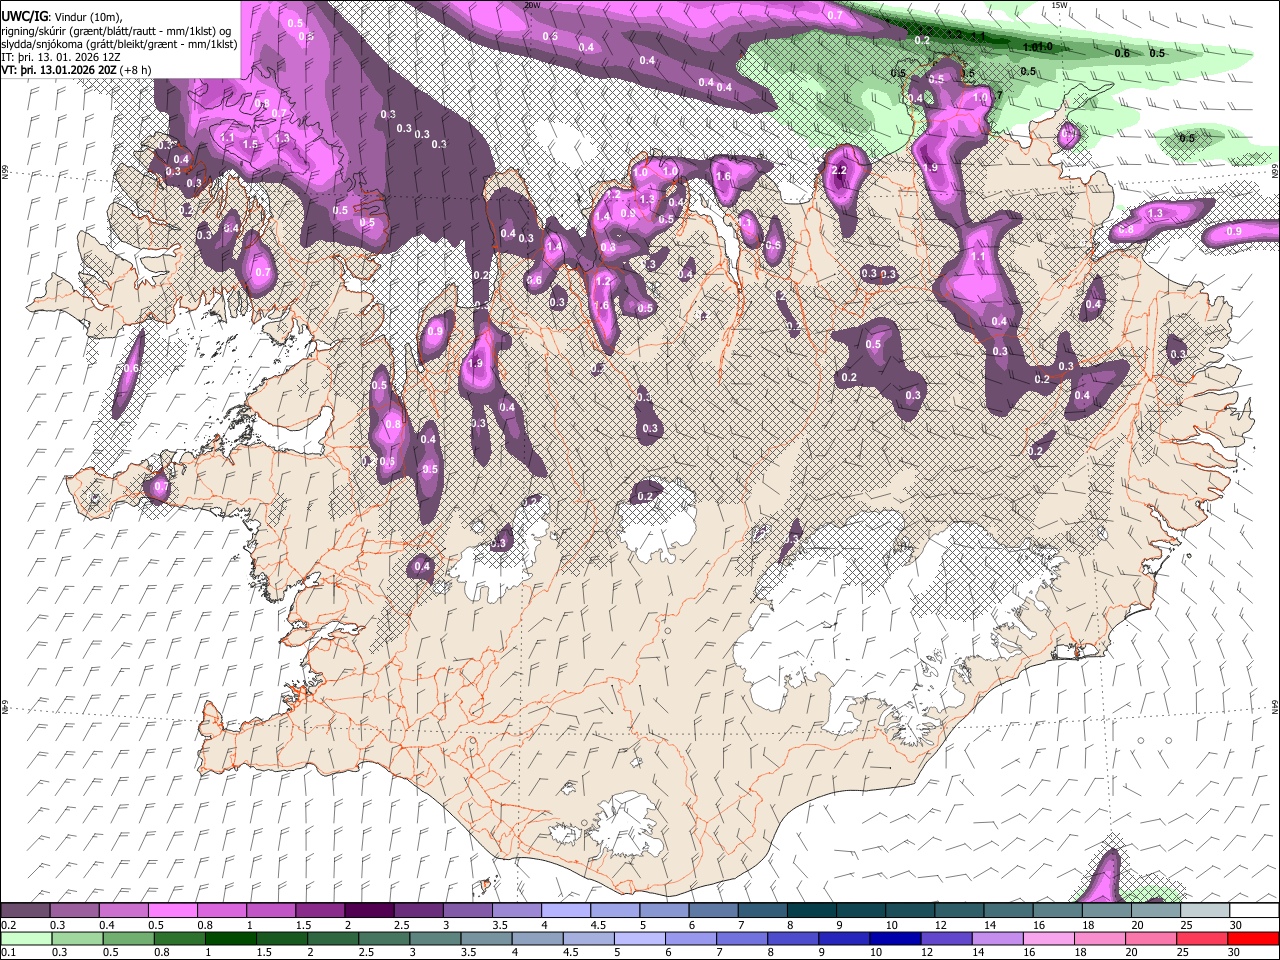Choose the 3 grey-green rain-scale swatch
This screenshot has width=1280, height=960.
435,938
